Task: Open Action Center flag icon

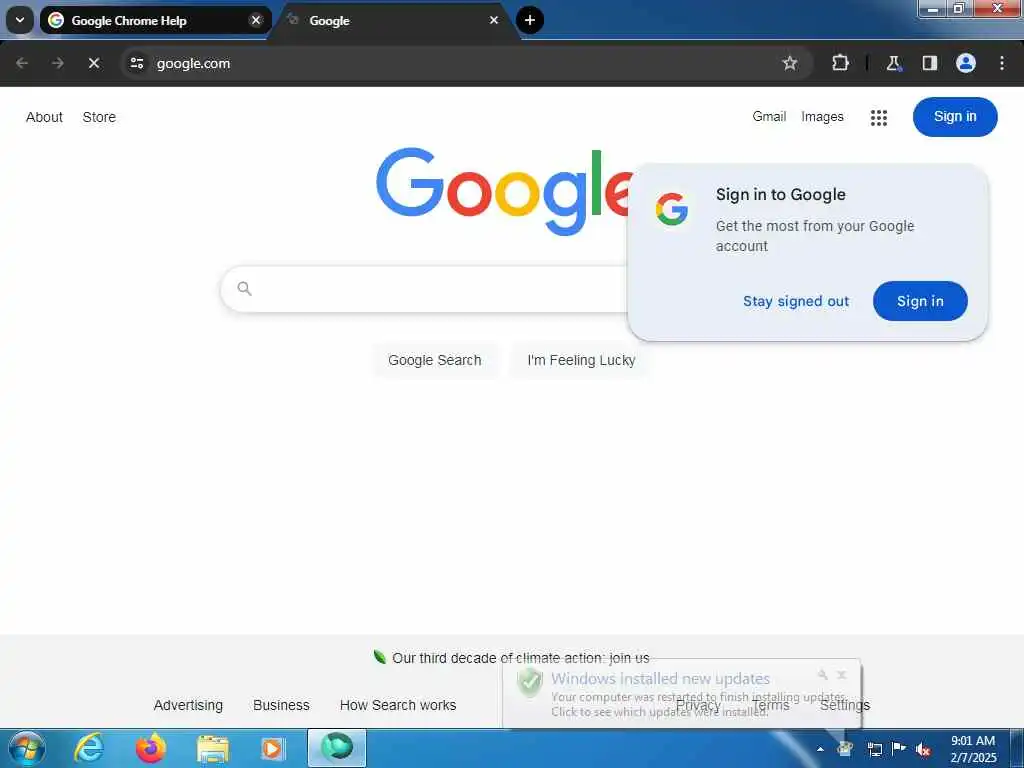Action: 899,749
